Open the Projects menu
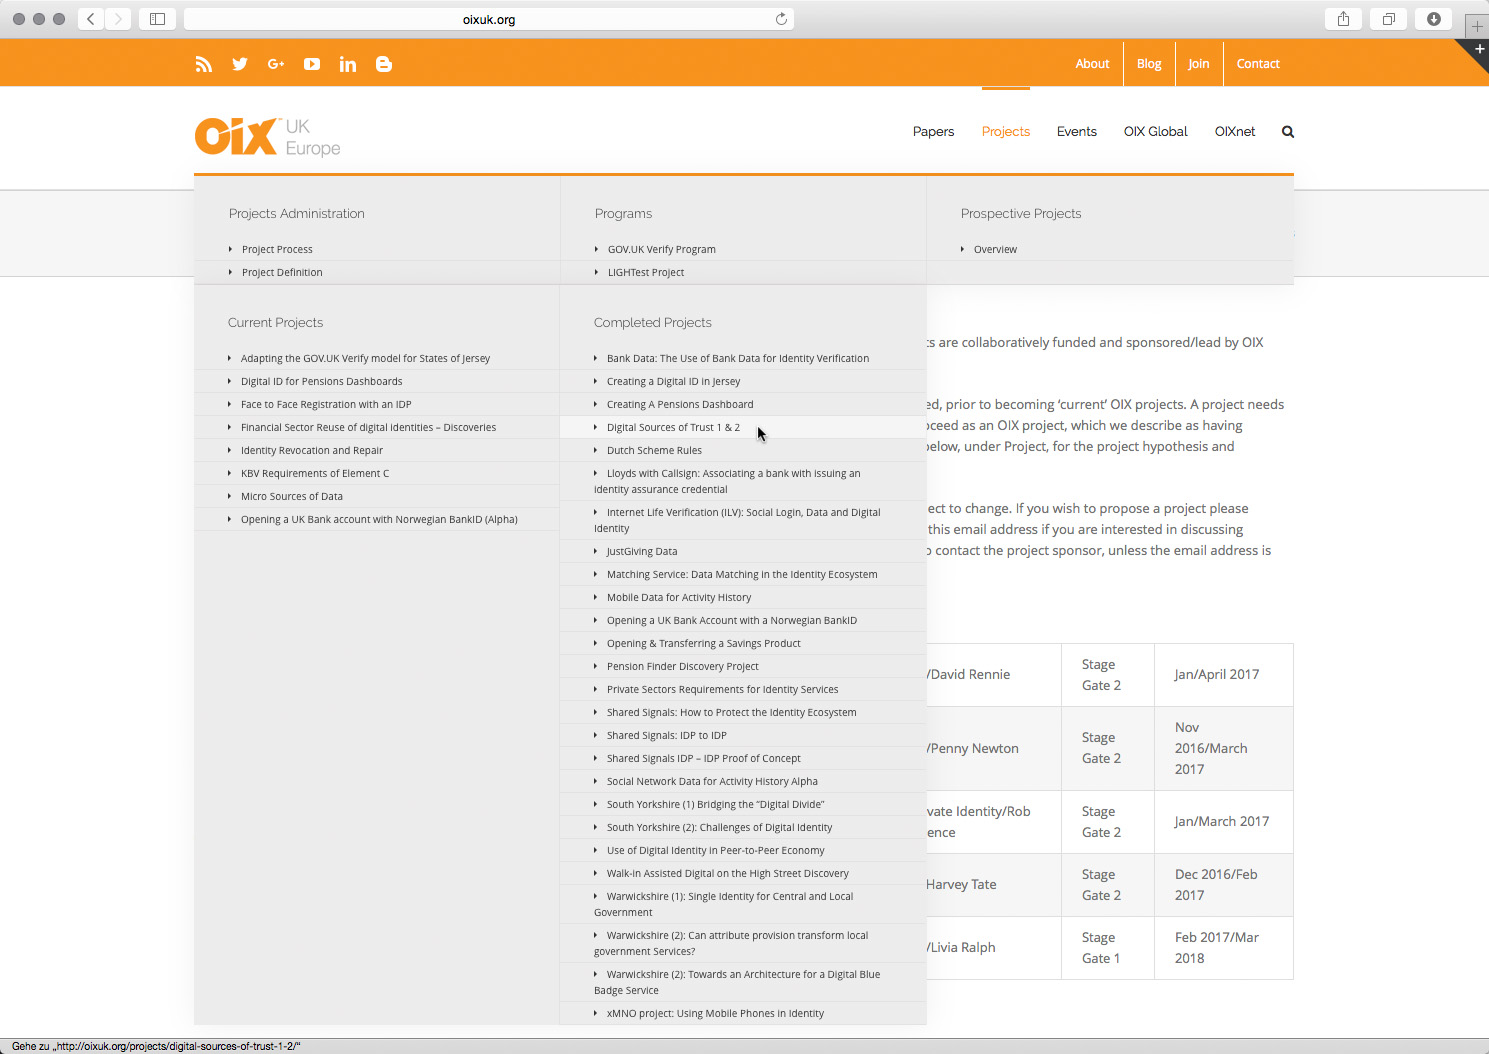The image size is (1489, 1054). [1006, 132]
